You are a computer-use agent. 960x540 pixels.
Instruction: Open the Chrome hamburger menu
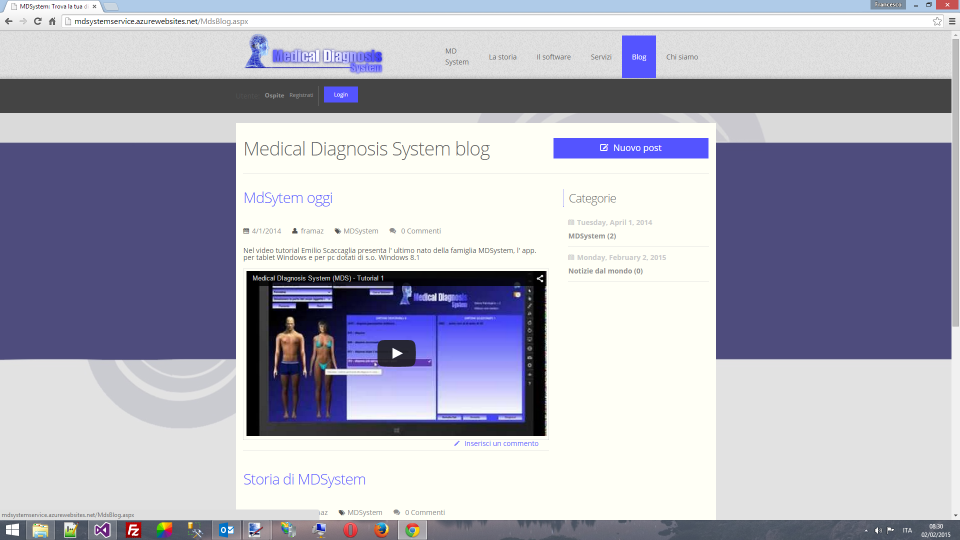click(951, 20)
